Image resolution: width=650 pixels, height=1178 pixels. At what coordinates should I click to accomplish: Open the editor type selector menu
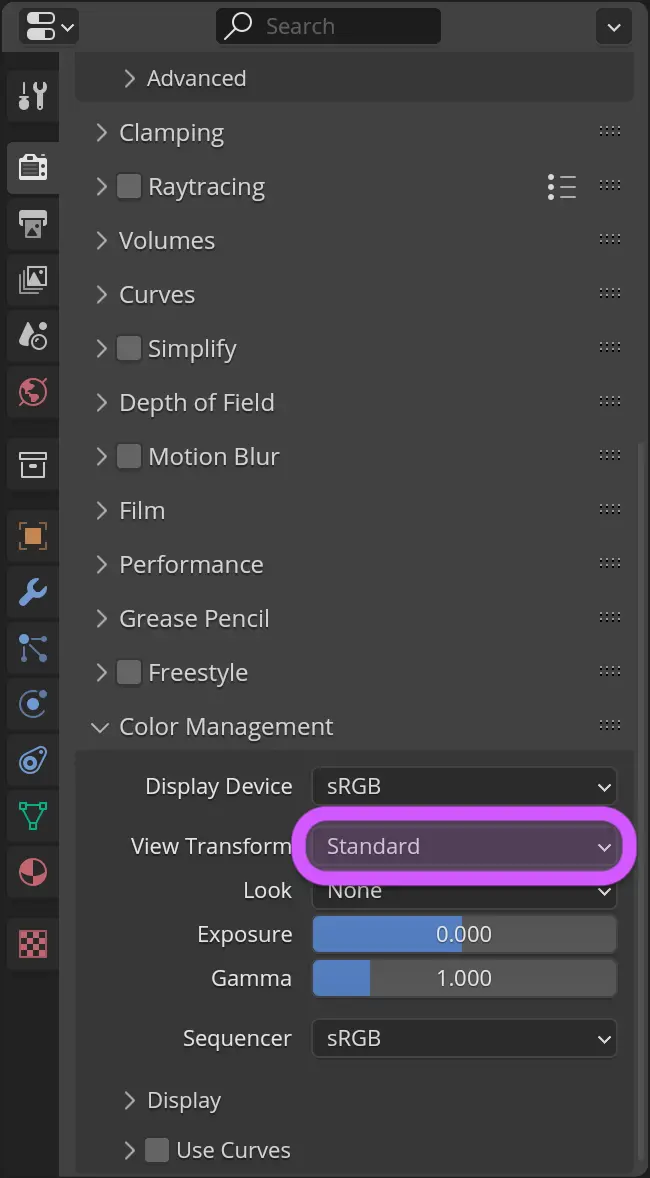tap(49, 27)
